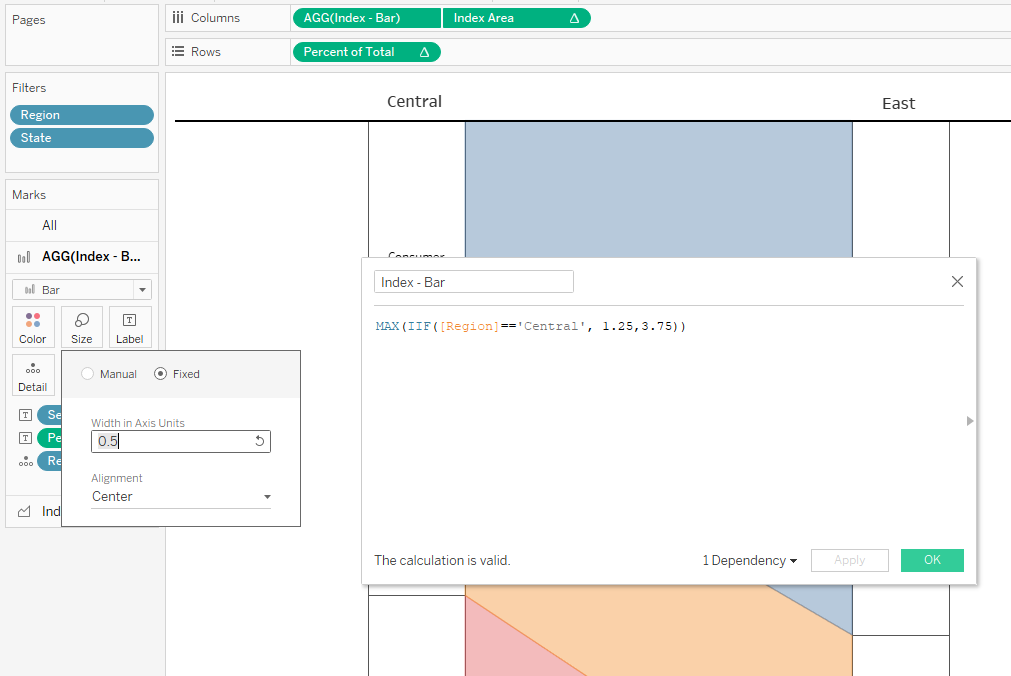The image size is (1011, 676).
Task: Click the text label icon next to Se pill
Action: 25,415
